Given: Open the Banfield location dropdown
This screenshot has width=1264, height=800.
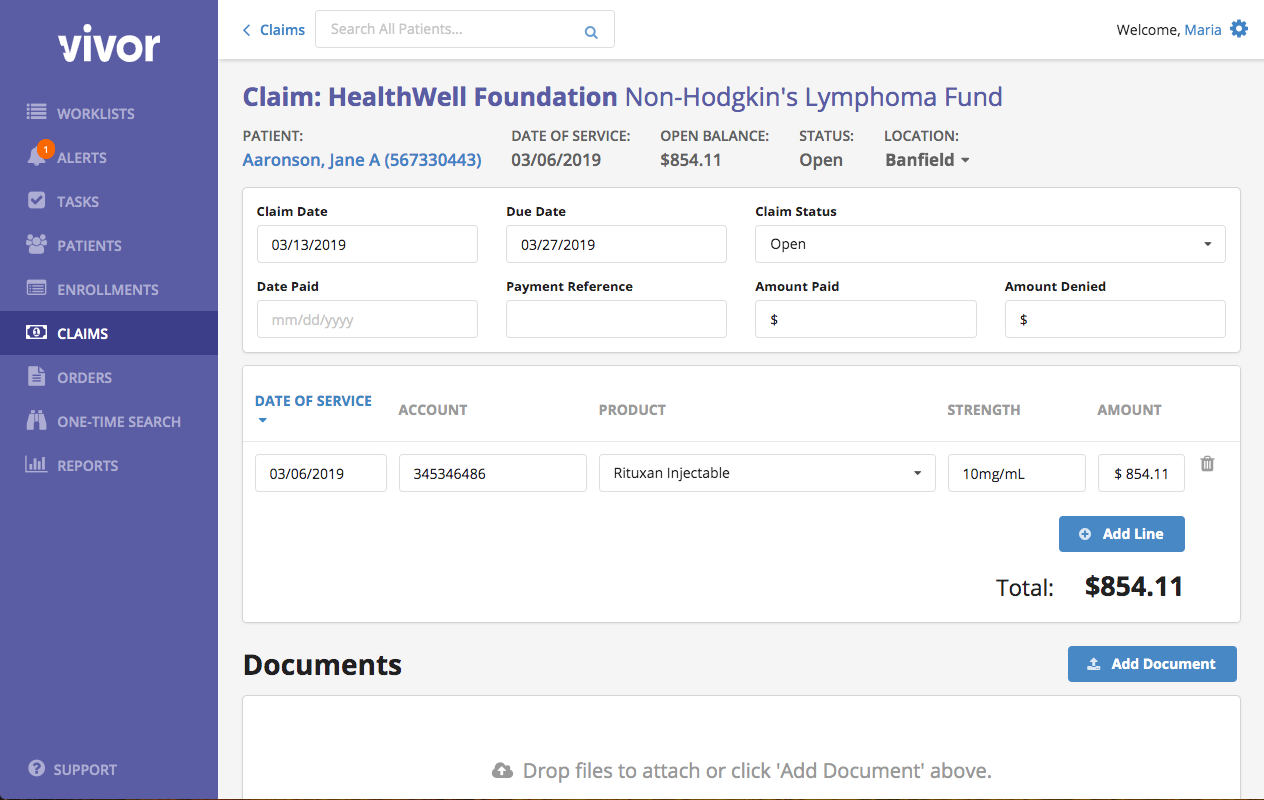Looking at the screenshot, I should [x=927, y=160].
